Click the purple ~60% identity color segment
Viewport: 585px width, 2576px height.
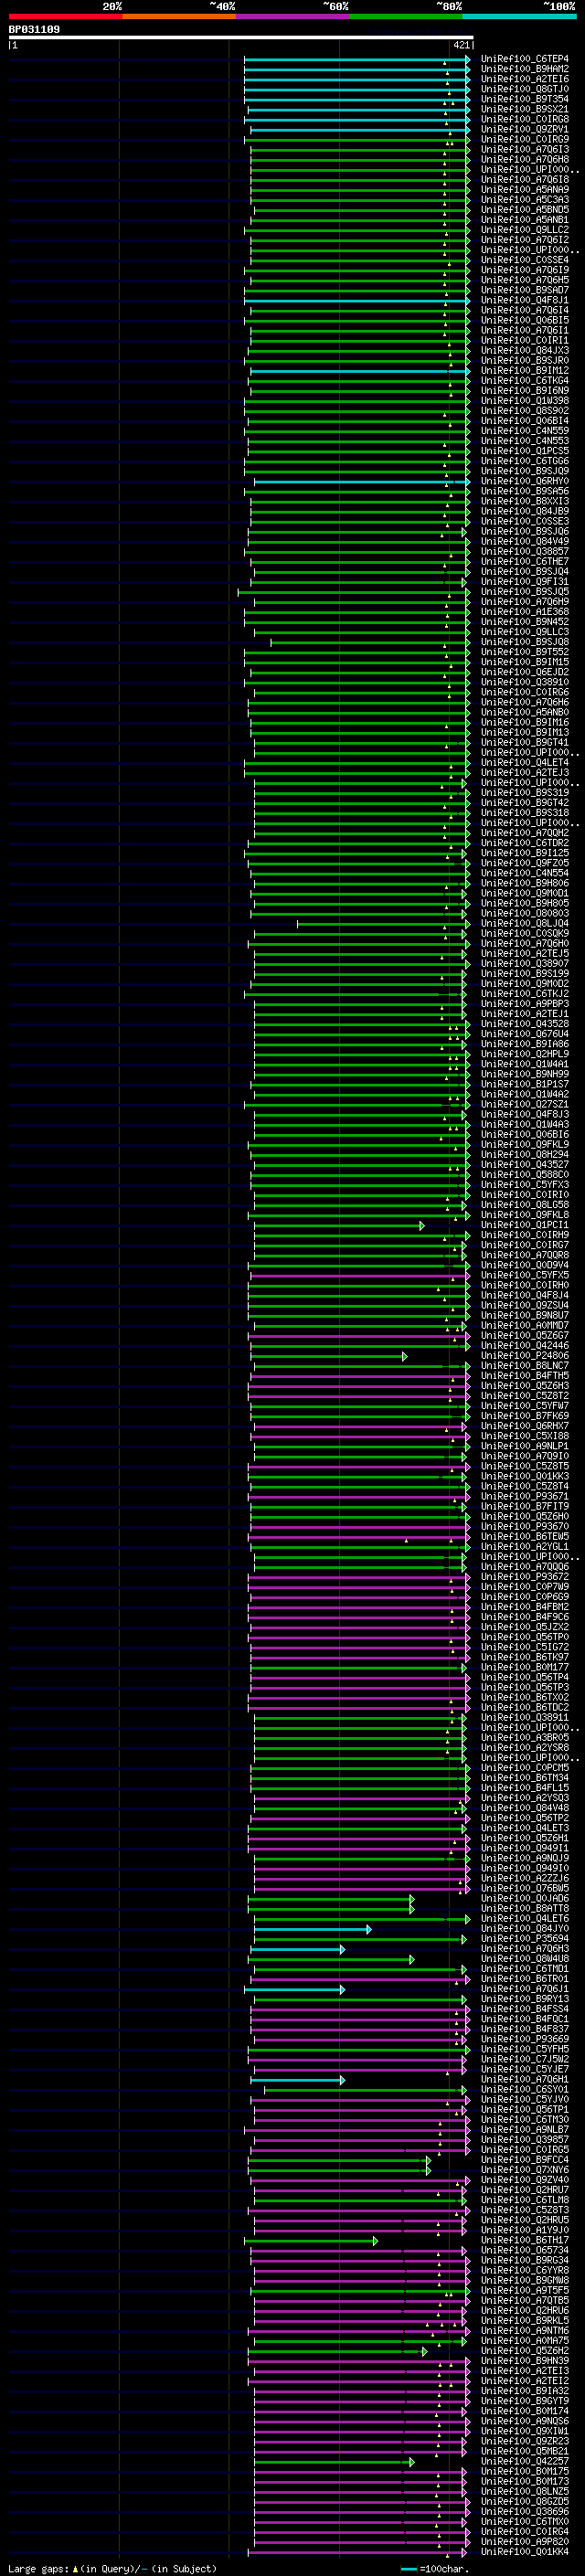(293, 16)
